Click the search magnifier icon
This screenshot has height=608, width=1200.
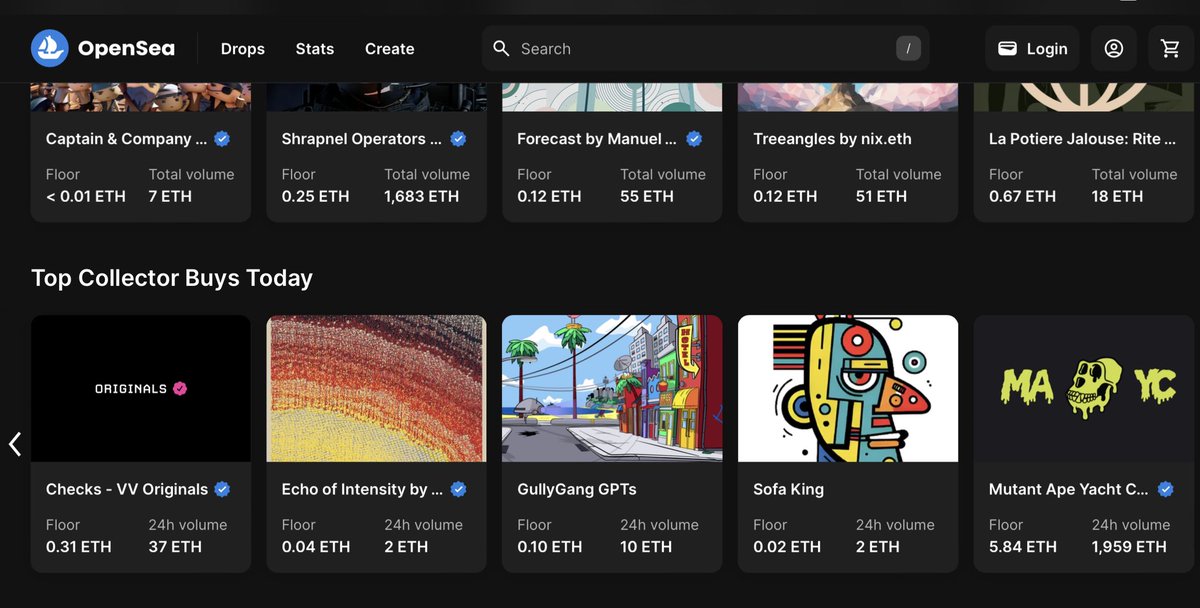point(502,48)
